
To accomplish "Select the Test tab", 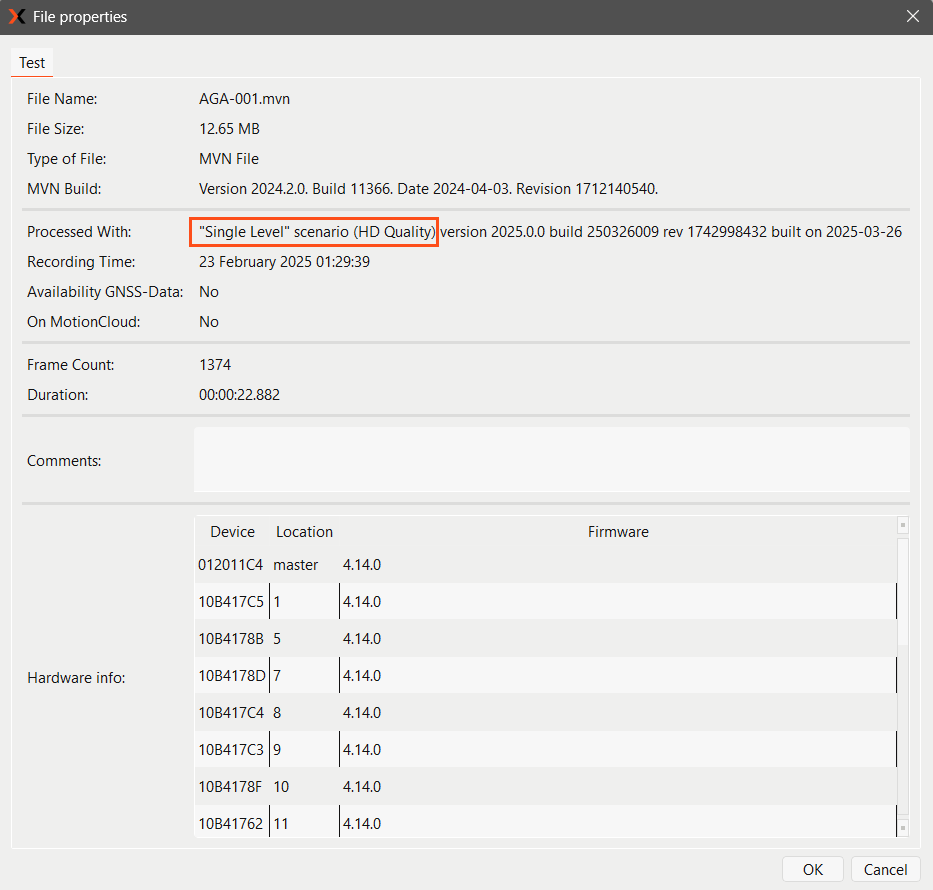I will pyautogui.click(x=32, y=63).
